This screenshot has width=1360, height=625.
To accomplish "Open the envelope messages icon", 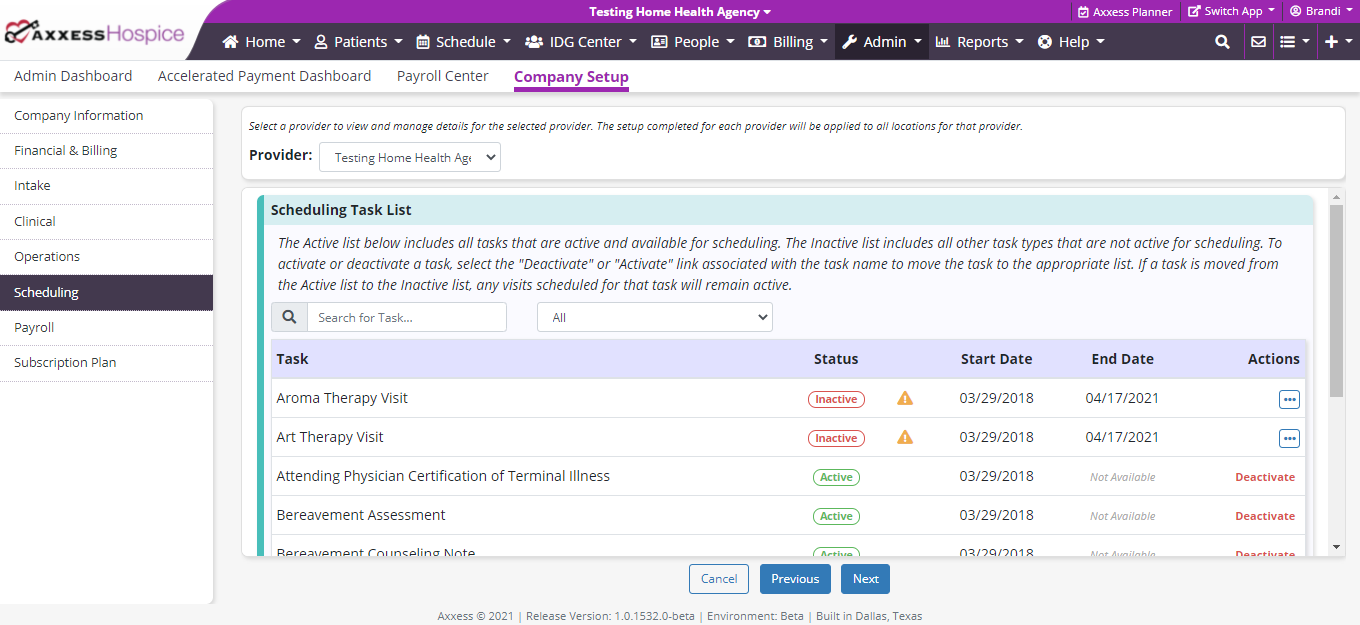I will [1258, 42].
